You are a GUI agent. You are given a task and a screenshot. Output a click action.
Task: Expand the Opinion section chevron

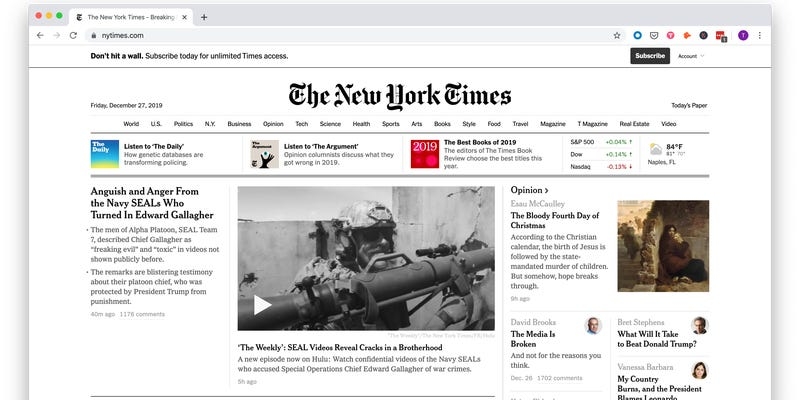[x=546, y=190]
